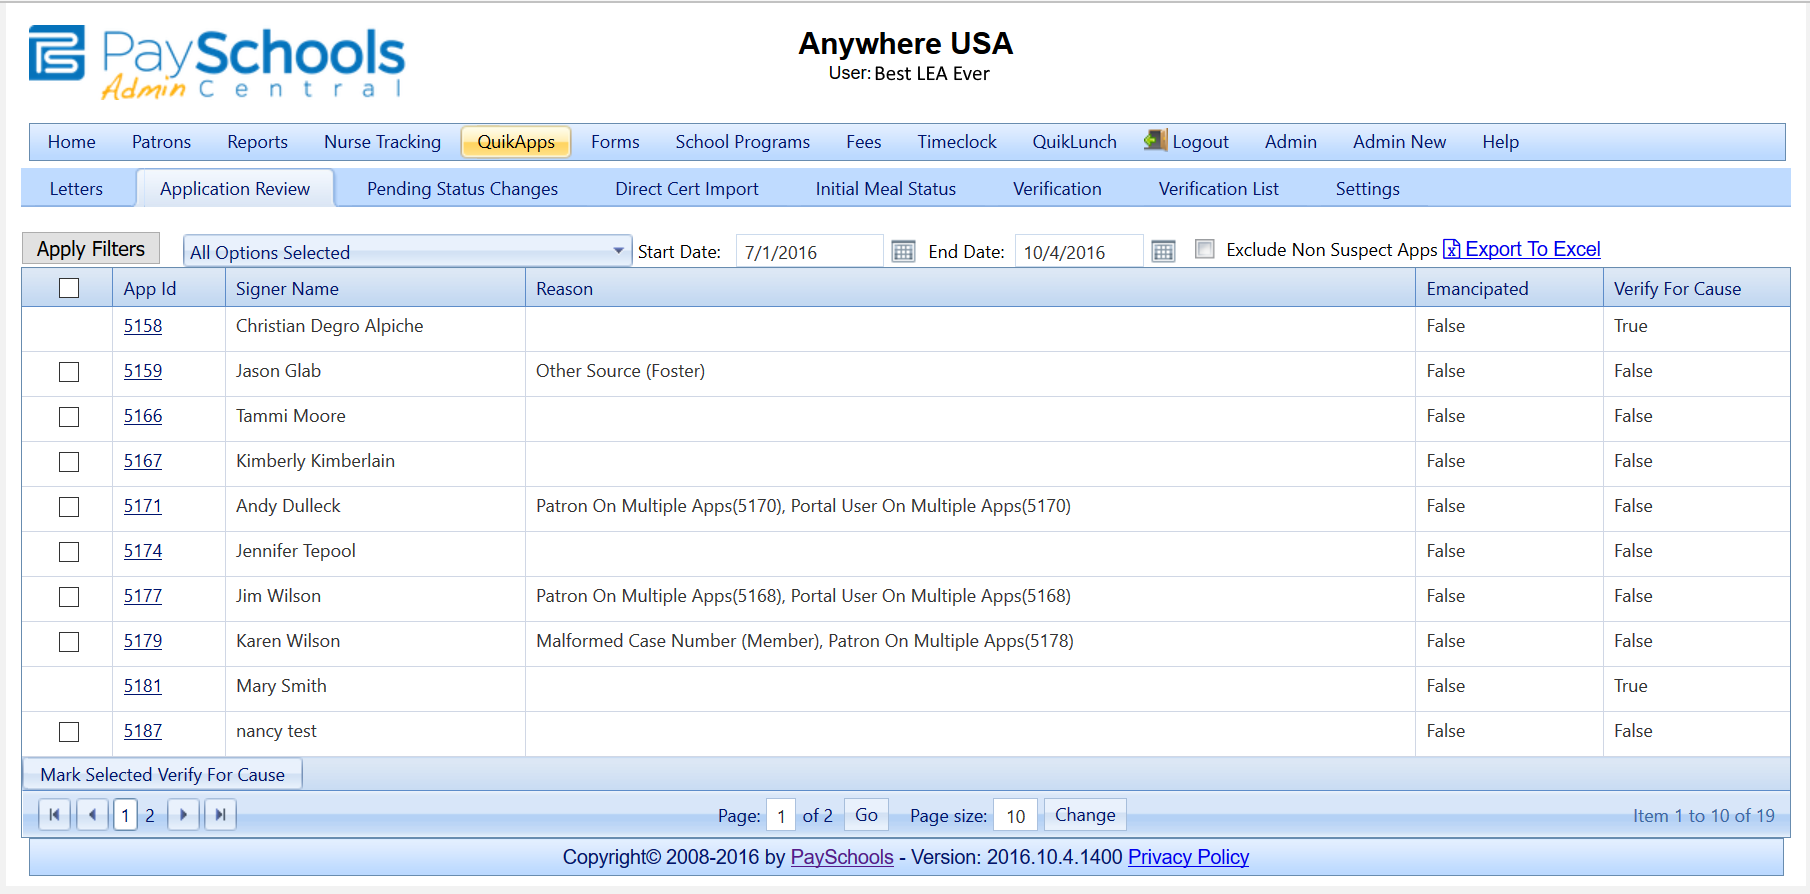Click the End Date input field
The image size is (1810, 894).
[x=1079, y=251]
